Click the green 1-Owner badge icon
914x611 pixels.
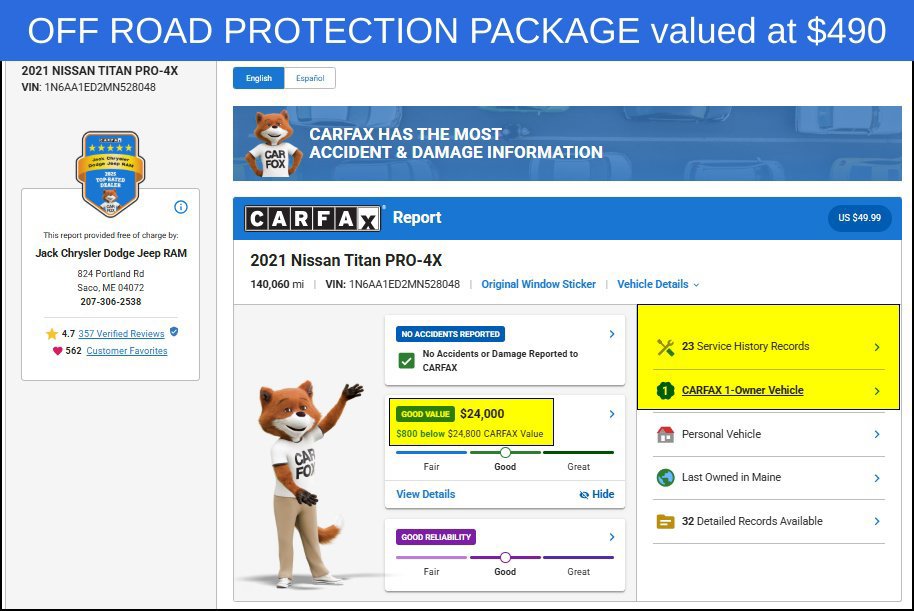tap(666, 390)
